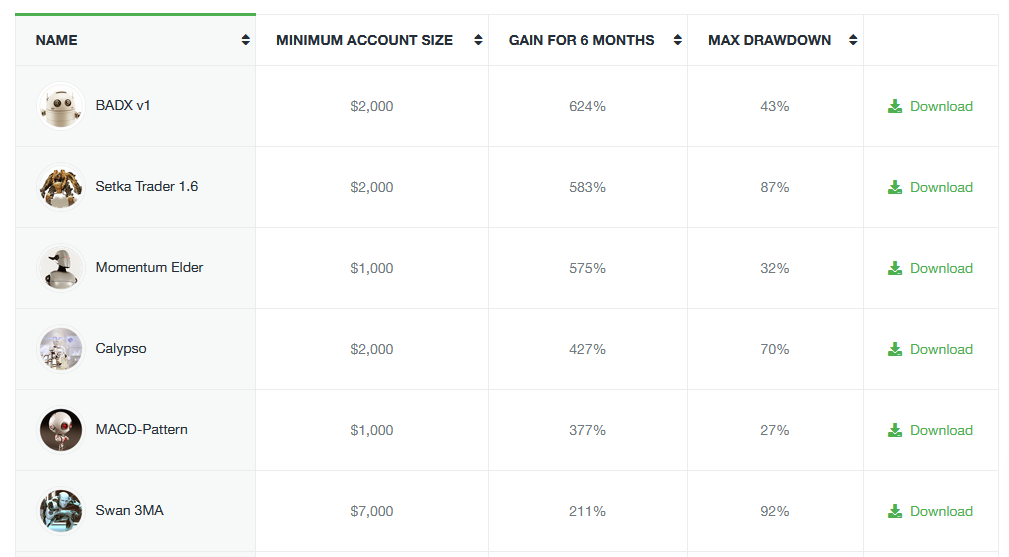This screenshot has height=557, width=1009.
Task: Download the Setka Trader 1.6 robot
Action: [930, 187]
